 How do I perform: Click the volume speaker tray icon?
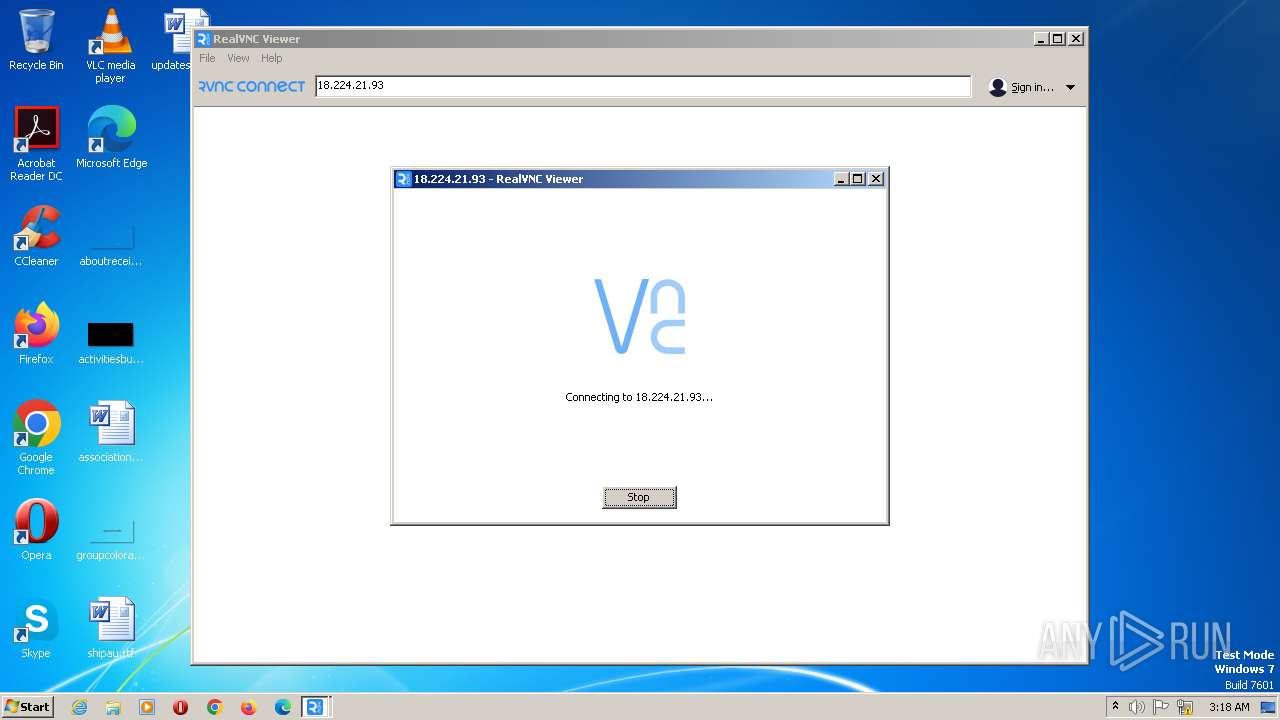tap(1136, 707)
